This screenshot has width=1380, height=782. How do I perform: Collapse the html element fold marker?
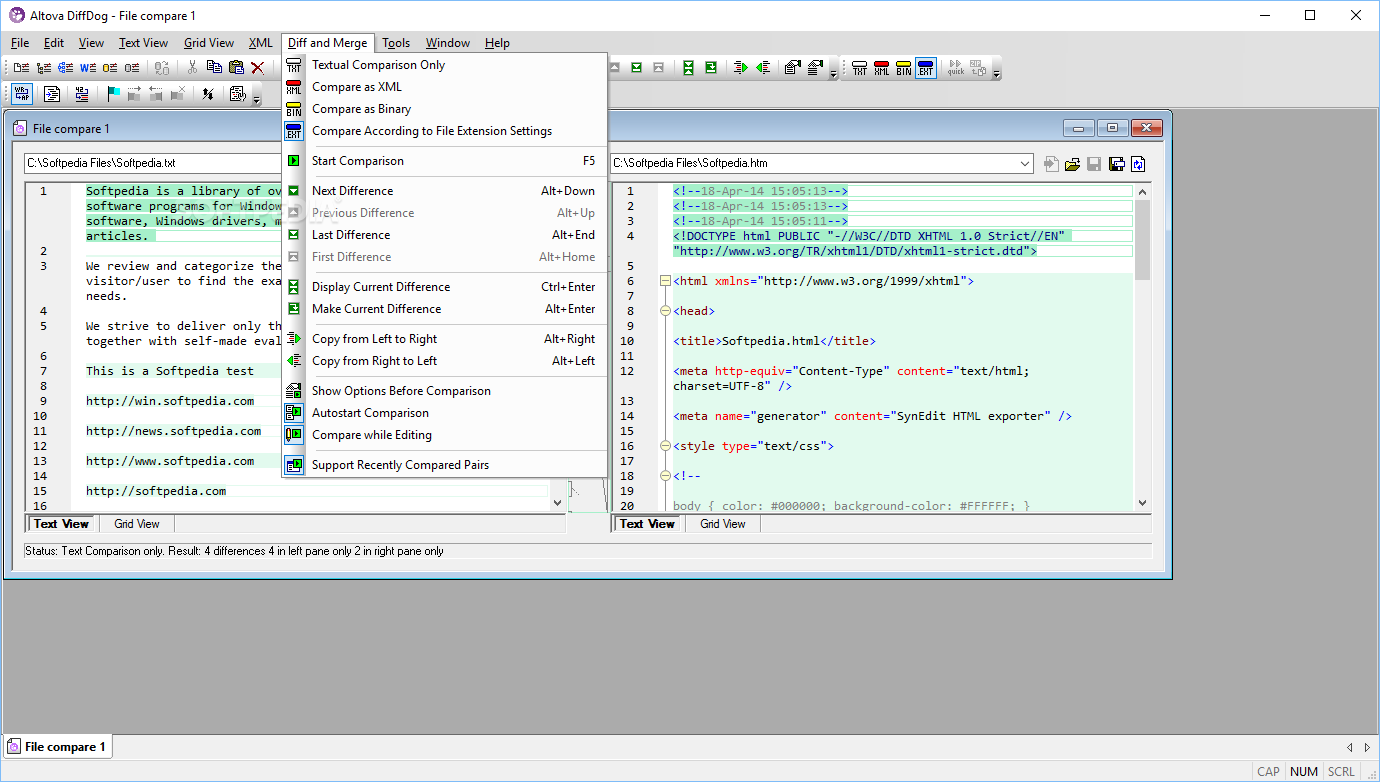665,281
